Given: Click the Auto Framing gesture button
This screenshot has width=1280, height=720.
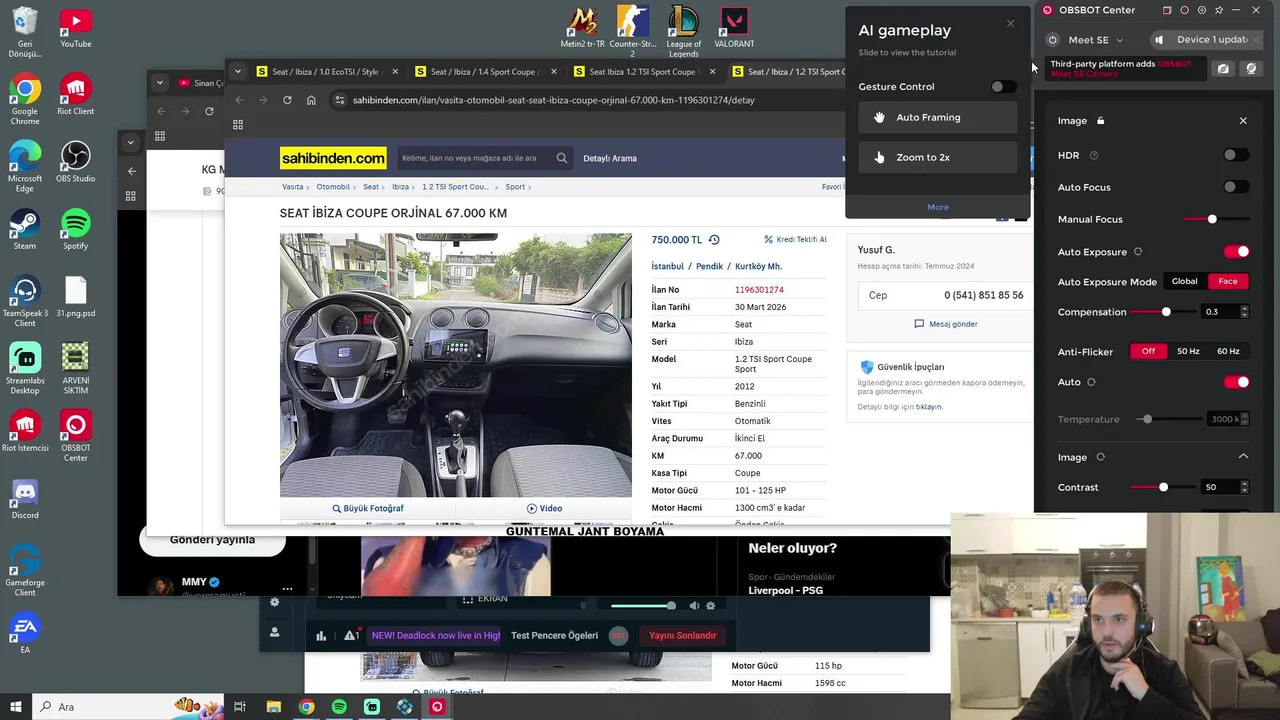Looking at the screenshot, I should [938, 118].
